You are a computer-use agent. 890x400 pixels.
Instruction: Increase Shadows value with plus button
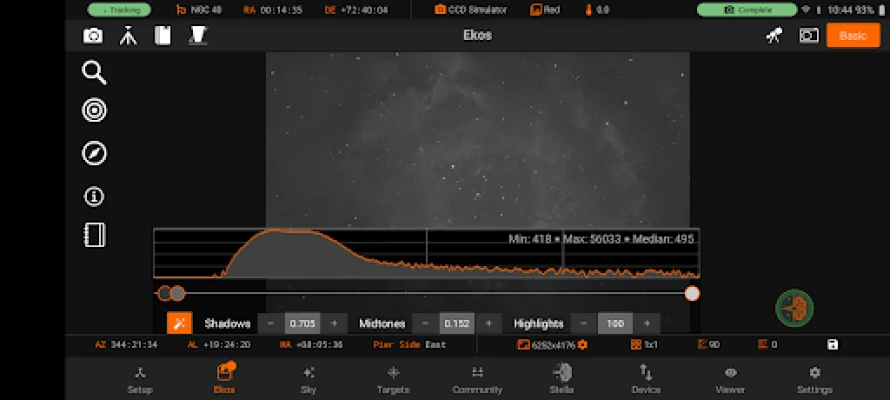coord(334,323)
